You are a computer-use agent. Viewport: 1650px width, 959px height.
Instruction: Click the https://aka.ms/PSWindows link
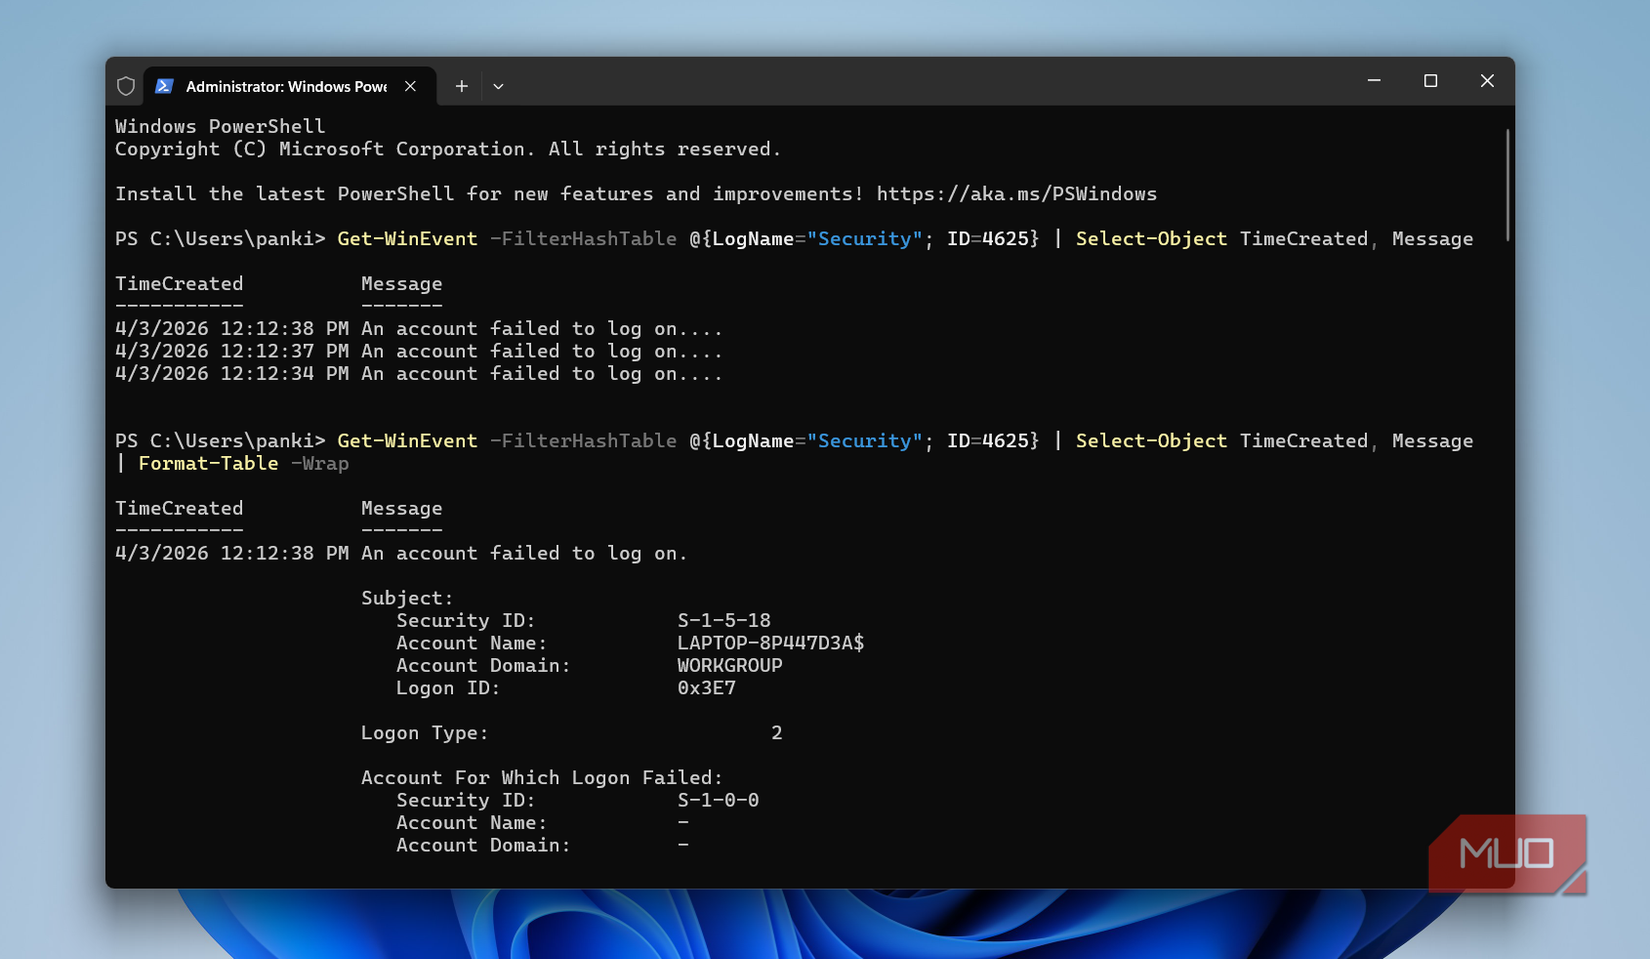(x=1017, y=194)
